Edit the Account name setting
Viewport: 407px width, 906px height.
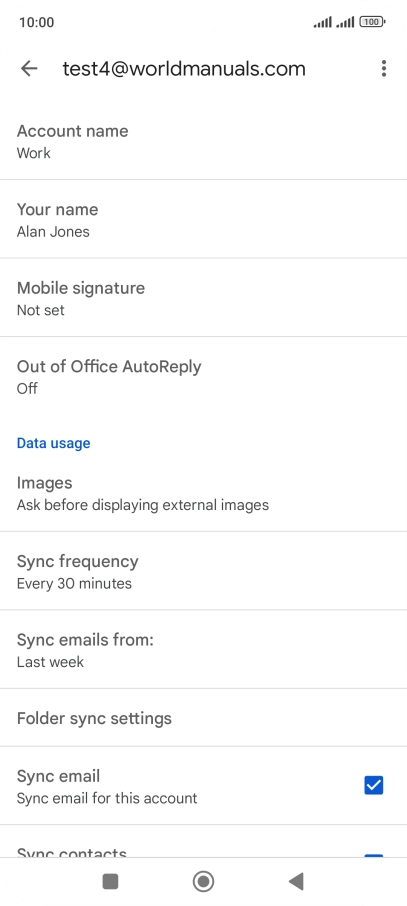[204, 140]
